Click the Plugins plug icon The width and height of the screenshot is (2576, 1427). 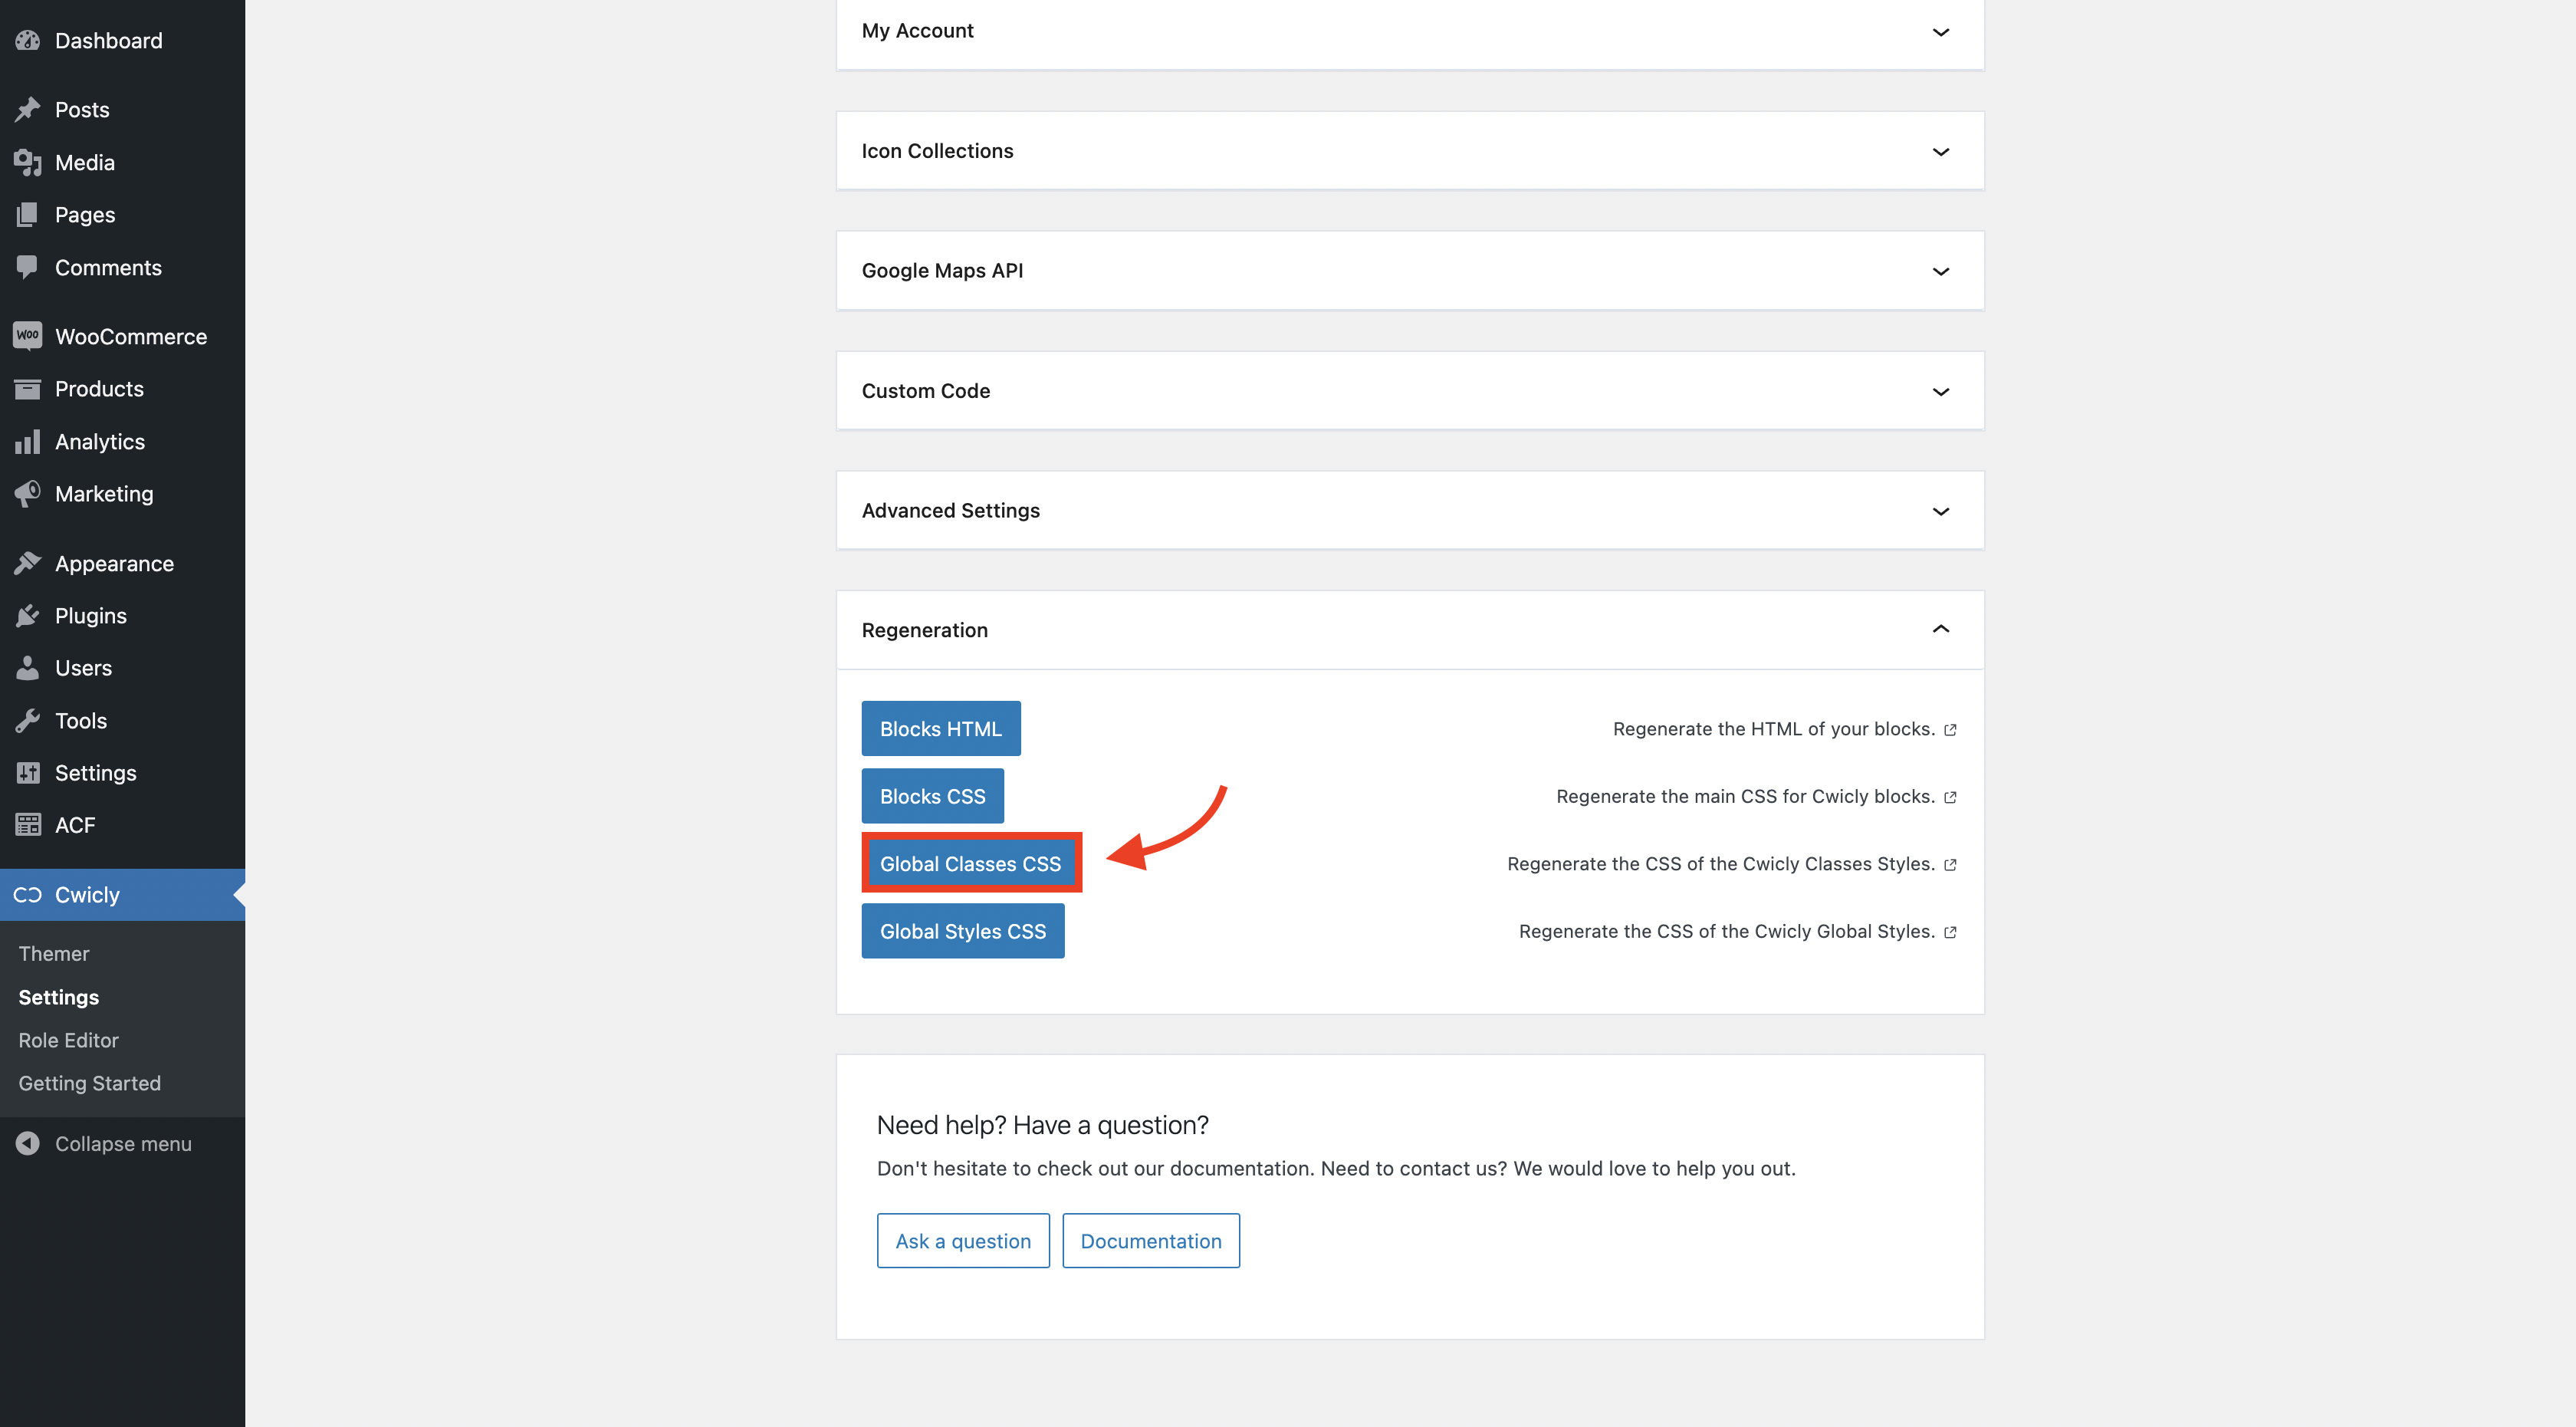(x=28, y=616)
